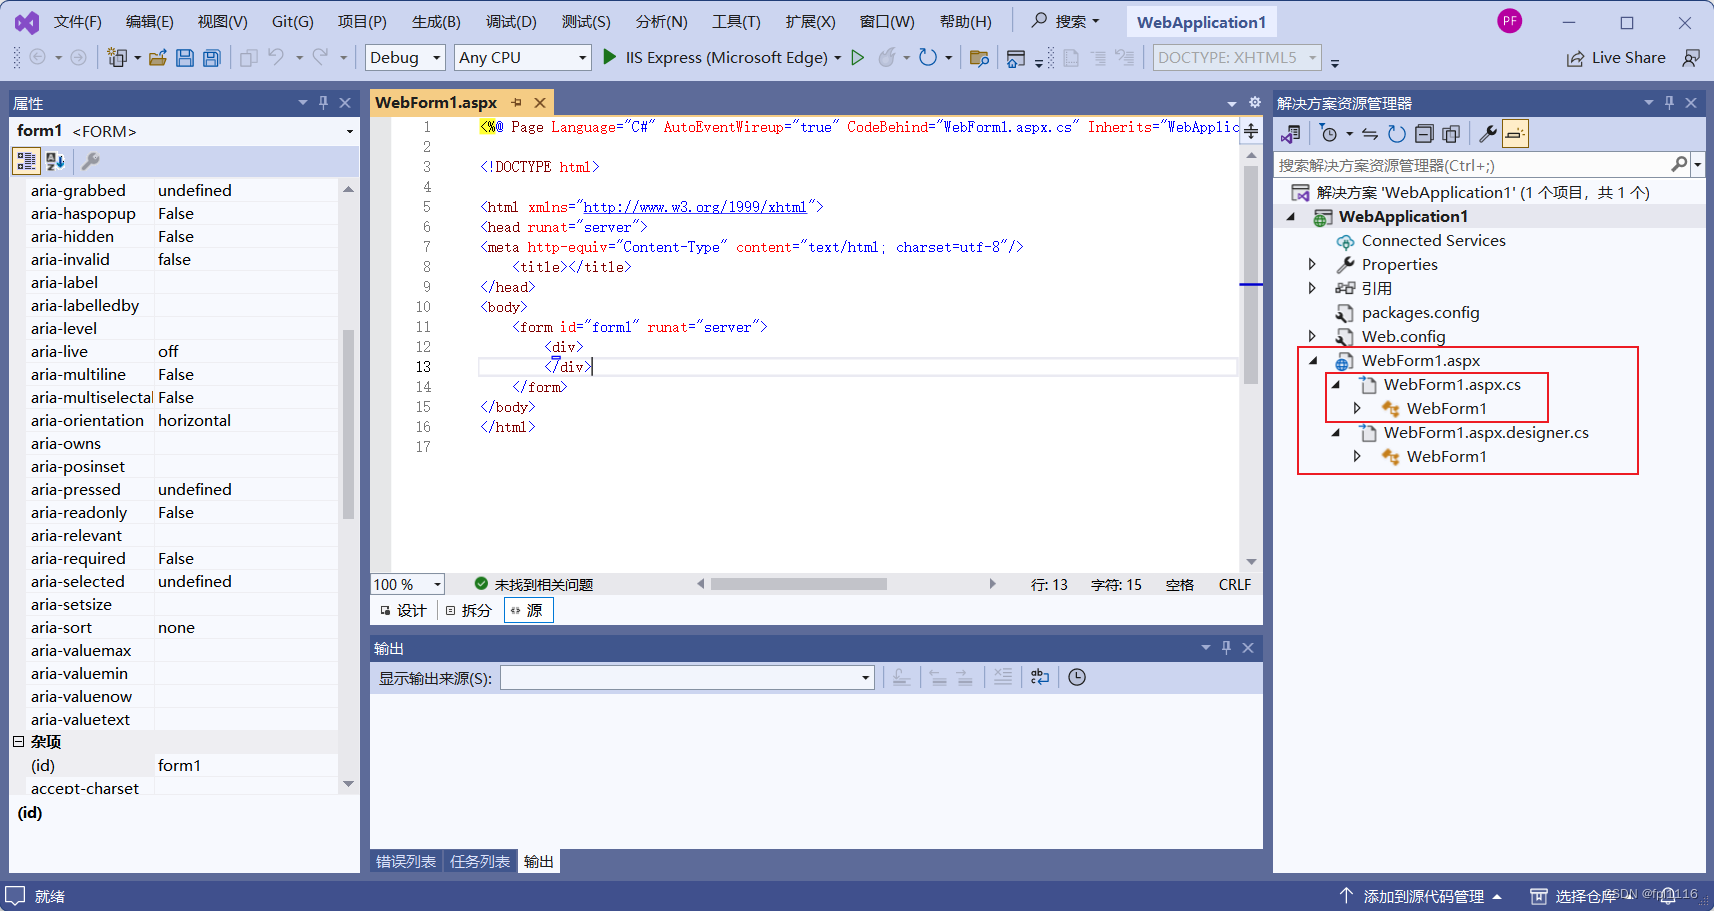This screenshot has width=1714, height=911.
Task: Switch to the 设计 view tab
Action: 403,611
